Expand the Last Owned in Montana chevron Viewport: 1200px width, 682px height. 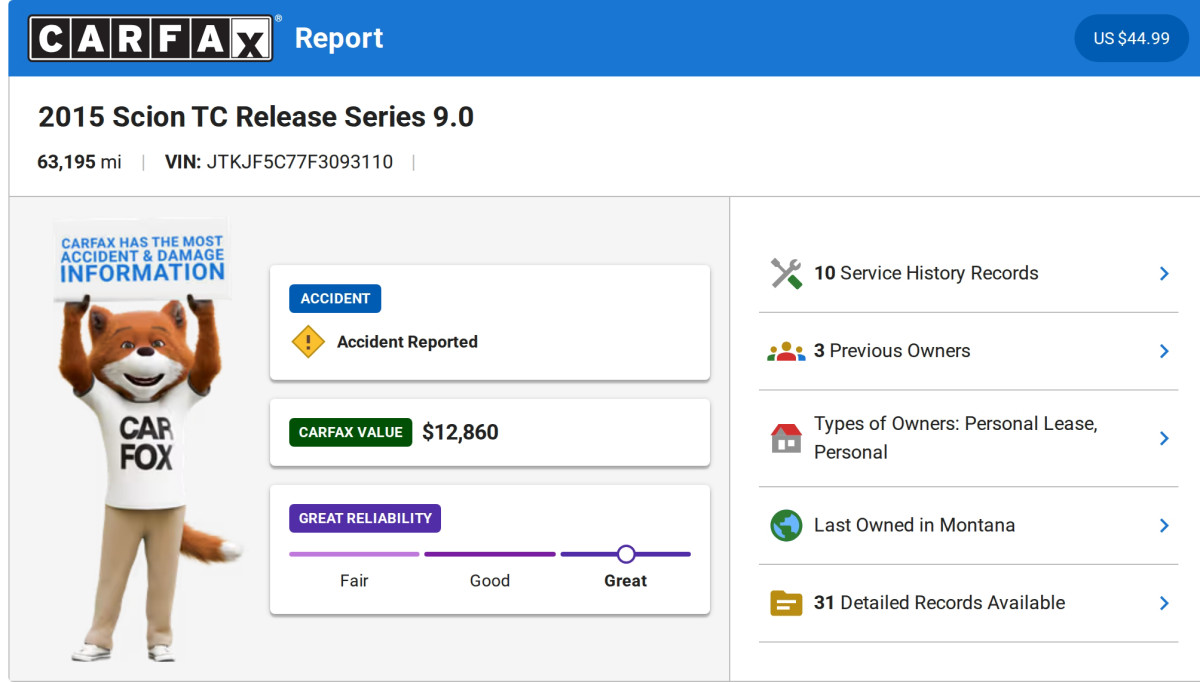(x=1164, y=525)
